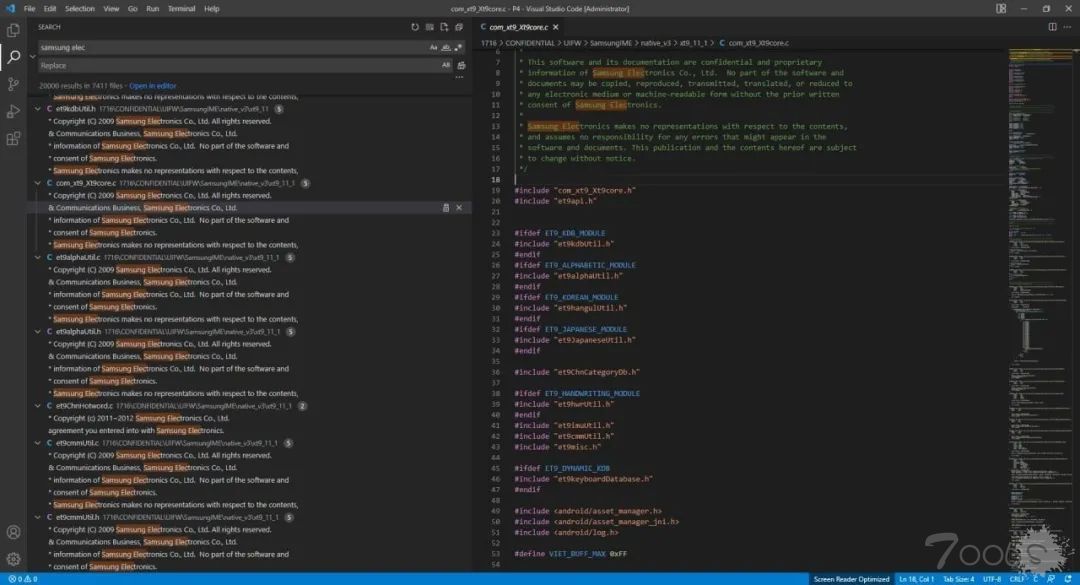
Task: Open the Extensions view
Action: pyautogui.click(x=13, y=138)
